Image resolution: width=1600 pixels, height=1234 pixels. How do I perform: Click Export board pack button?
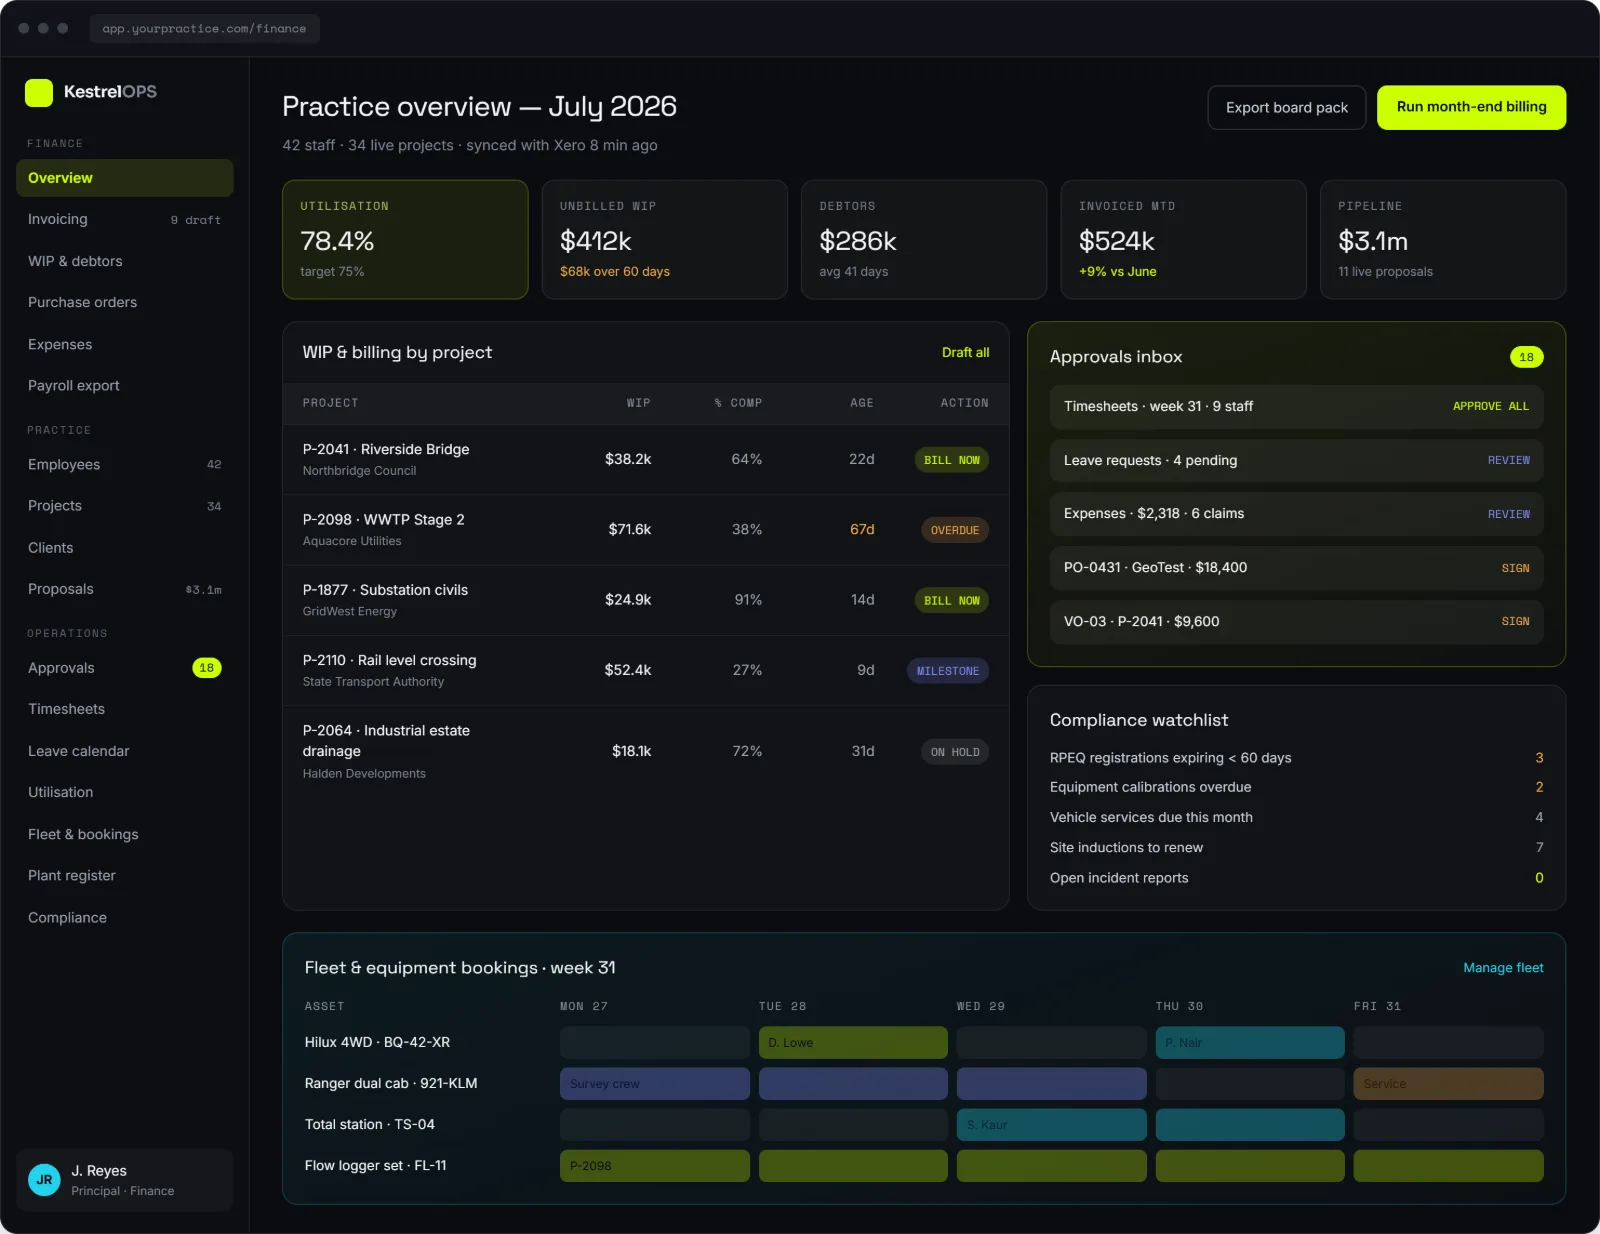[1287, 107]
